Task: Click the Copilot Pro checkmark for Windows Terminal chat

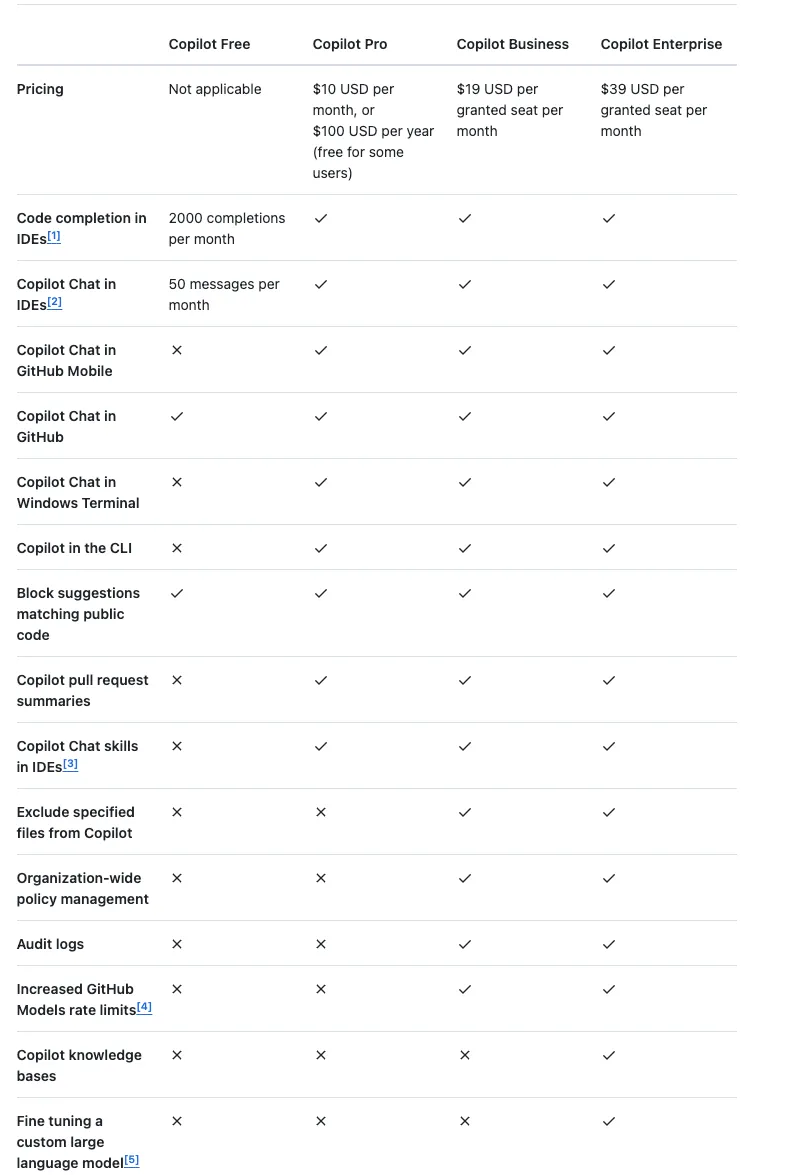Action: tap(321, 483)
